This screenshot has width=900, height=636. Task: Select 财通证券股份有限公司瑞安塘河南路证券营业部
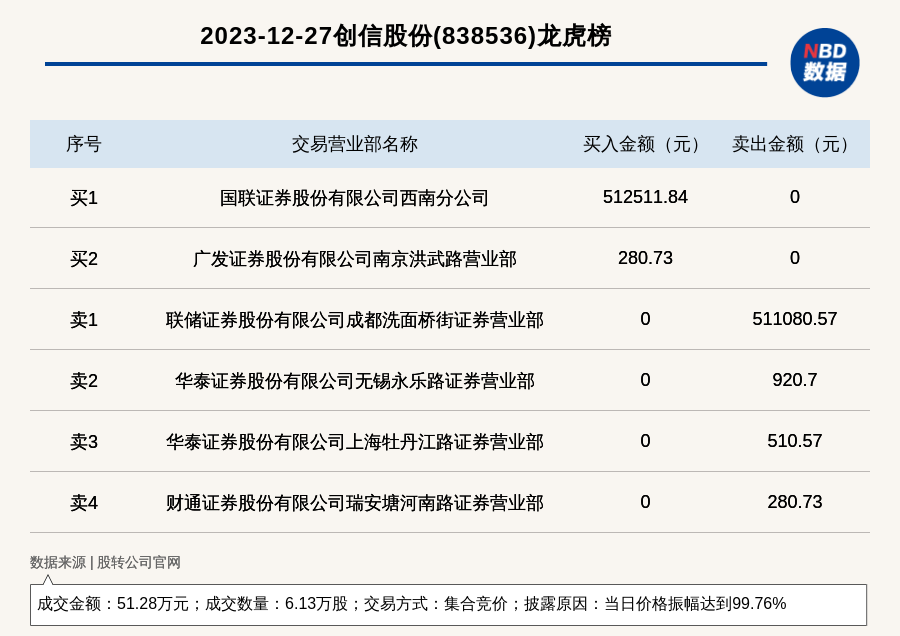point(355,503)
